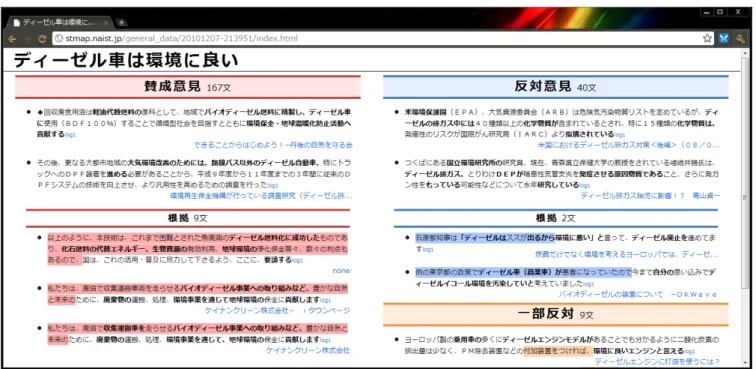The width and height of the screenshot is (756, 369).
Task: Click the 根拠 9文 subheading
Action: click(188, 218)
